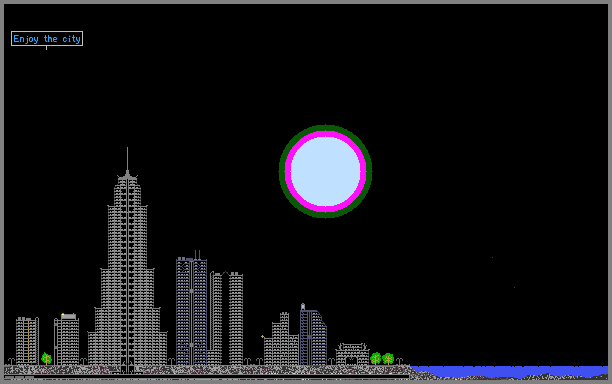The height and width of the screenshot is (384, 612).
Task: Select the green tree between the left buildings
Action: (46, 359)
